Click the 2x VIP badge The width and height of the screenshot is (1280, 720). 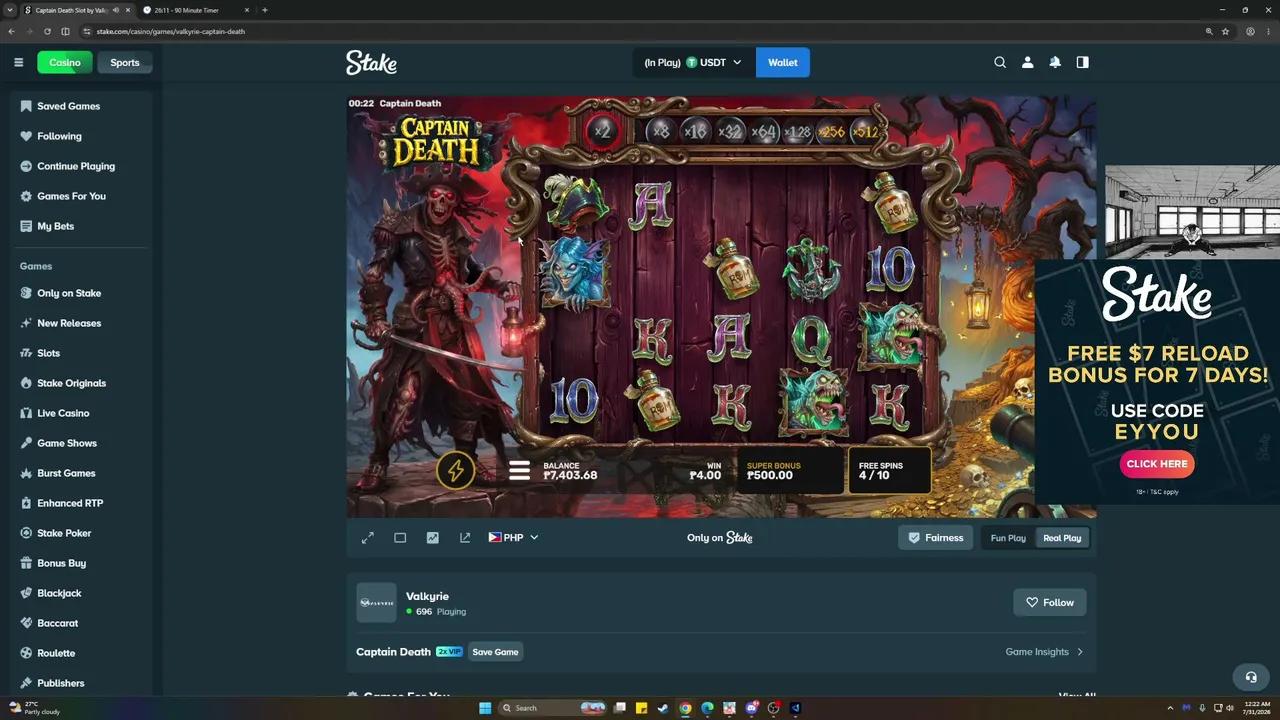[449, 652]
